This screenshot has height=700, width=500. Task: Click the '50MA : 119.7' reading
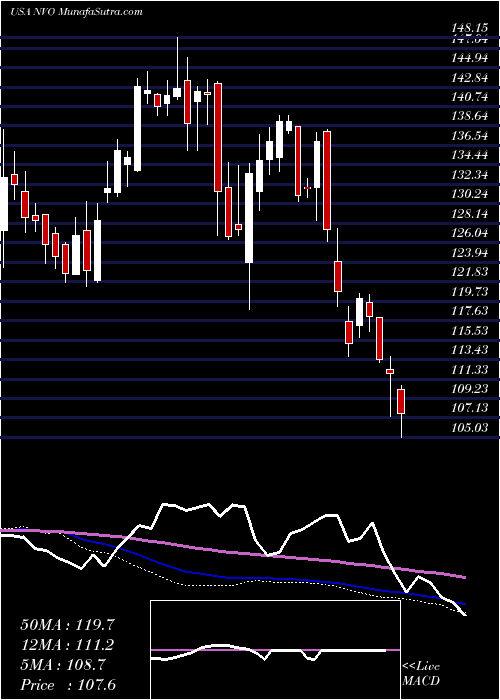67,625
